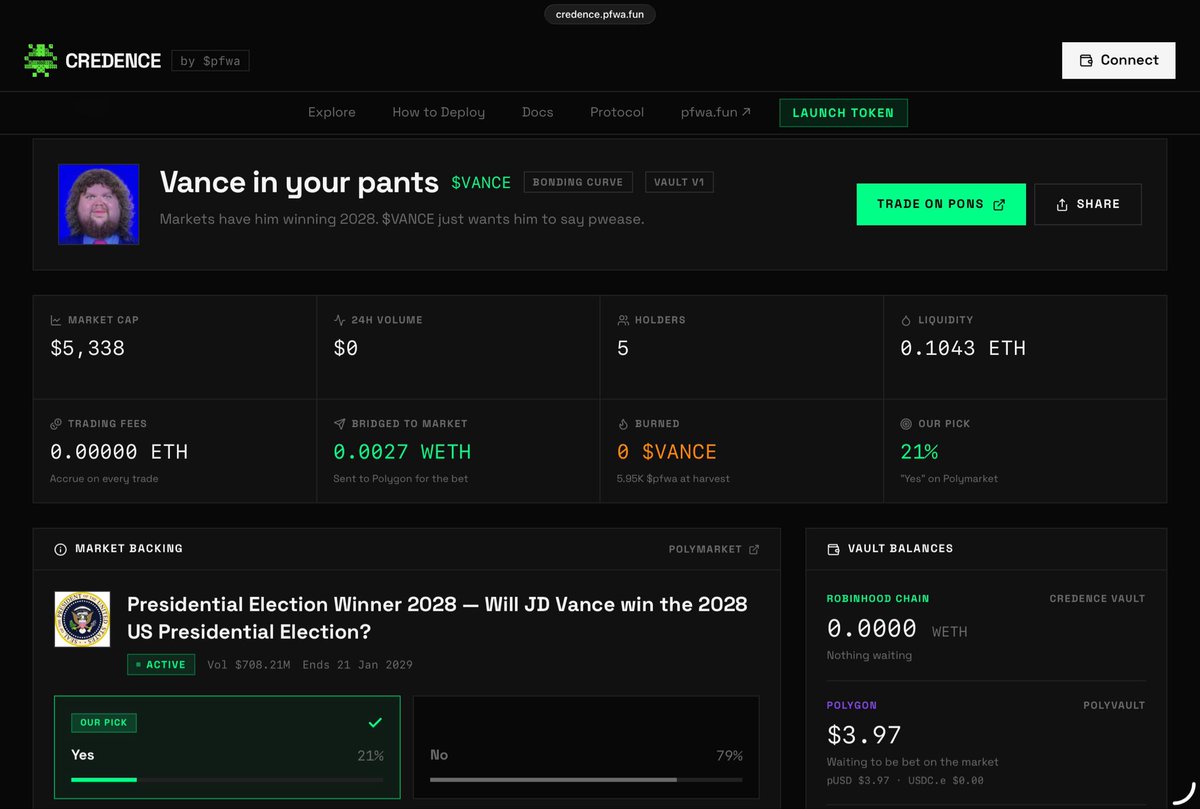Click the Vol $708.21M text
1200x809 pixels.
click(250, 664)
